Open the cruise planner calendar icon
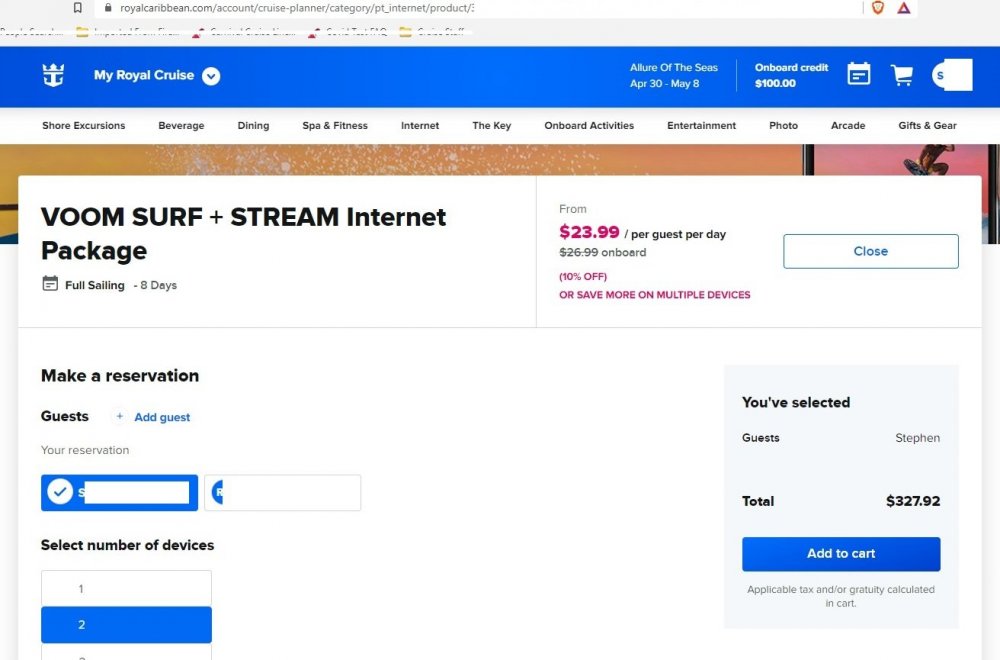Image resolution: width=1000 pixels, height=660 pixels. pos(858,74)
